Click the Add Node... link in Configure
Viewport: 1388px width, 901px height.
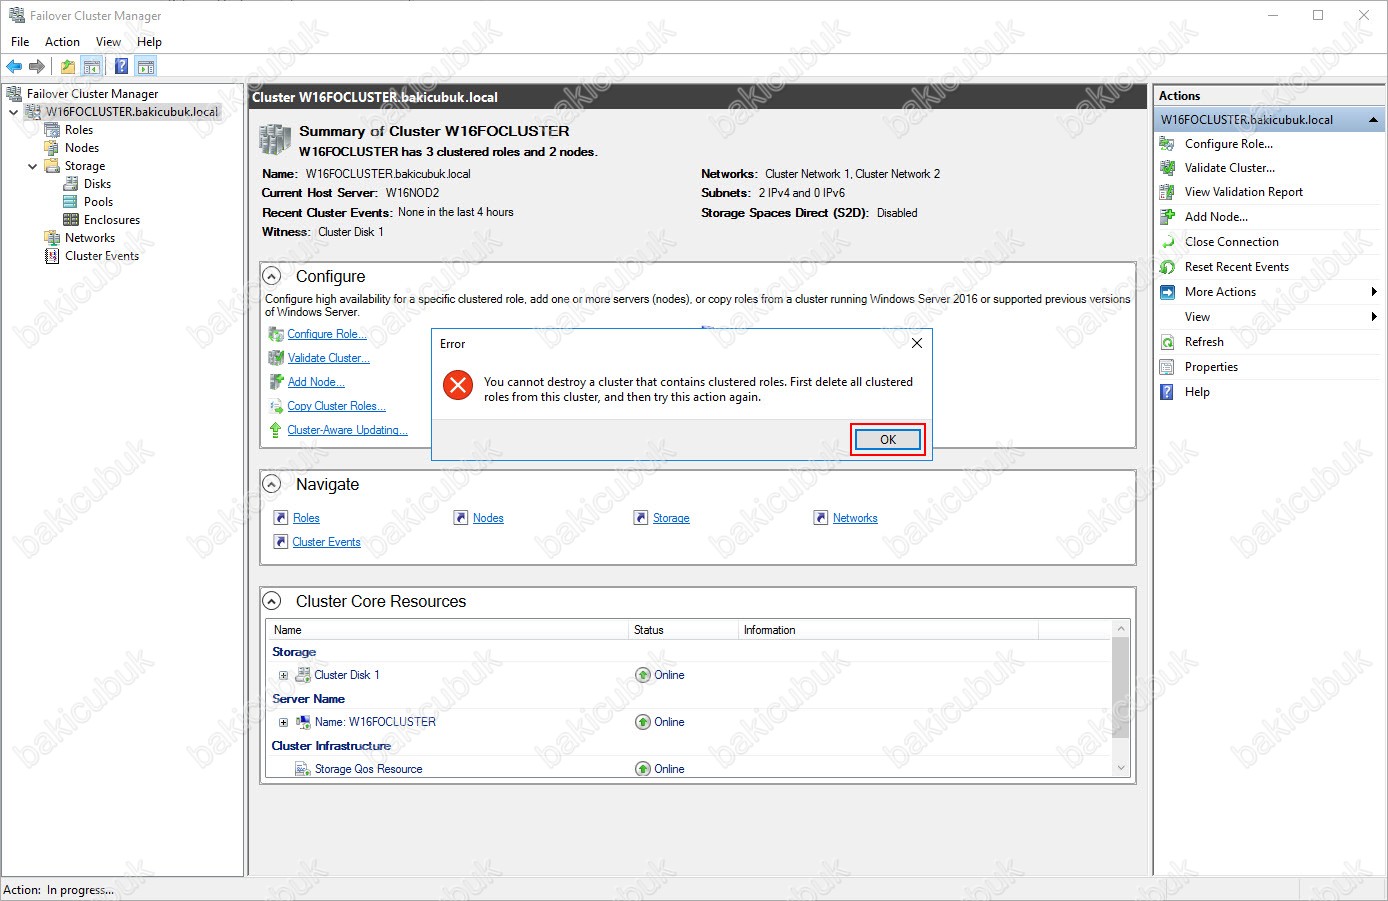(316, 382)
